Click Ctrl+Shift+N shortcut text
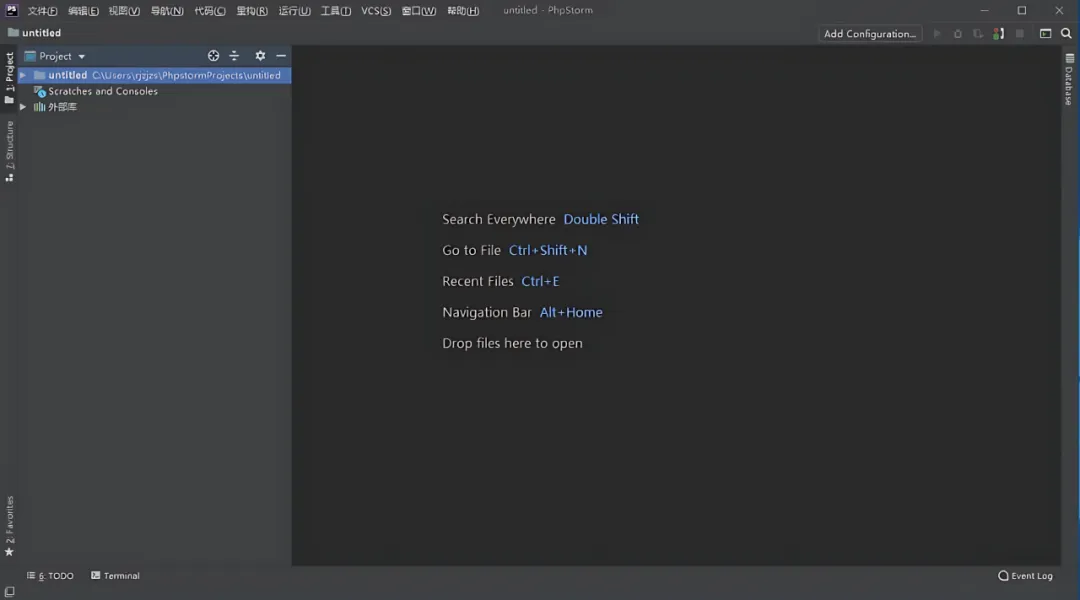This screenshot has height=600, width=1080. [x=548, y=250]
